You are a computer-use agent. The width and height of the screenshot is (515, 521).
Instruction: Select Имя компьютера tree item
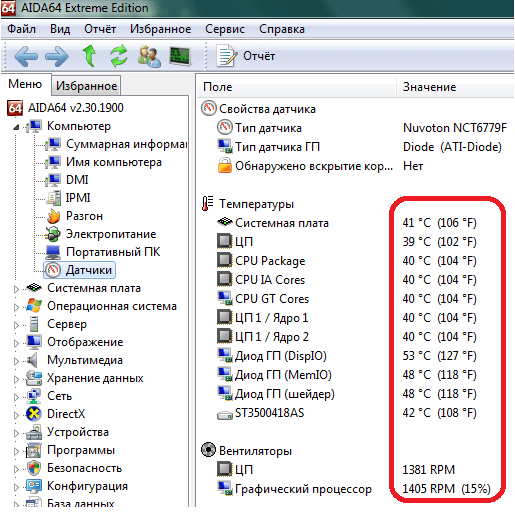point(114,162)
